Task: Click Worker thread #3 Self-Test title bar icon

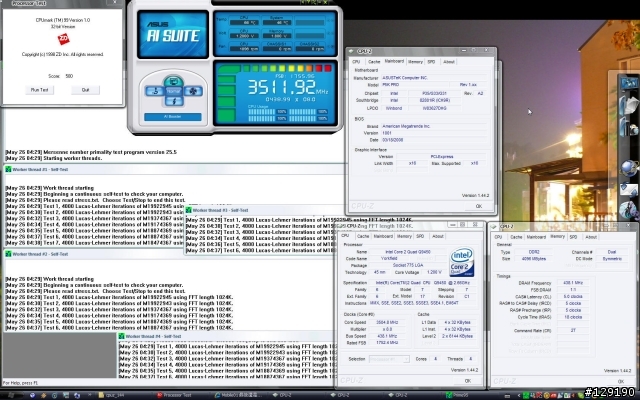Action: [189, 210]
